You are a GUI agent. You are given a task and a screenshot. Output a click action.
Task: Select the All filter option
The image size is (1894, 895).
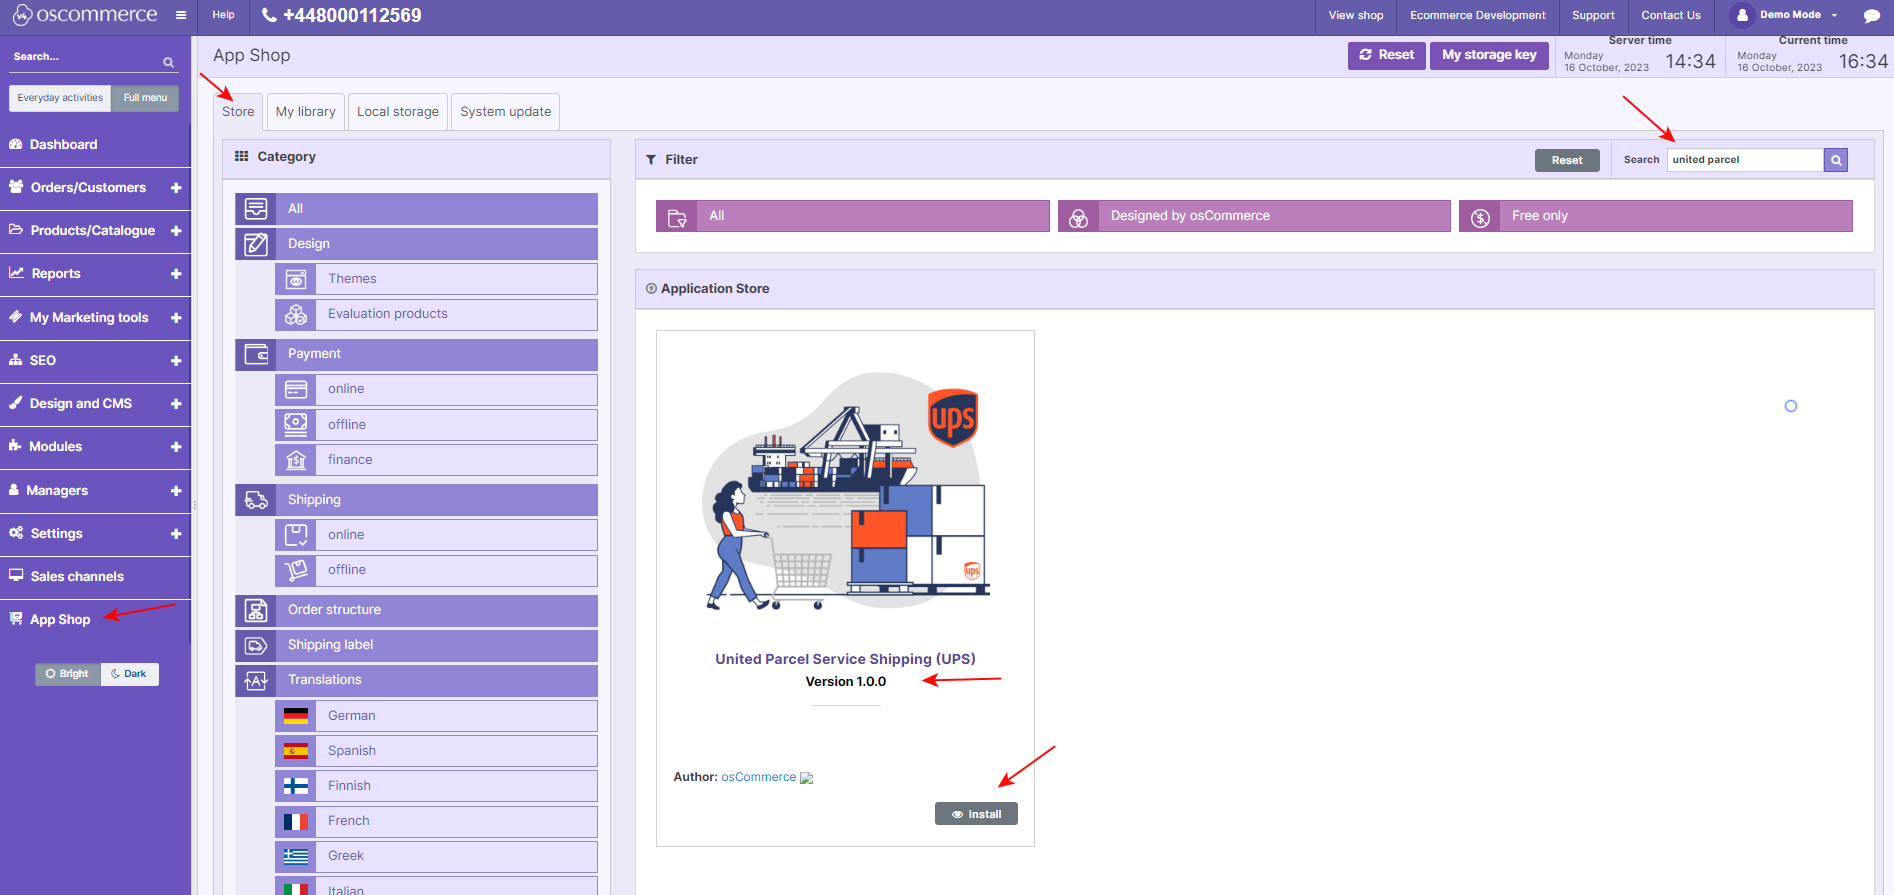click(x=853, y=216)
